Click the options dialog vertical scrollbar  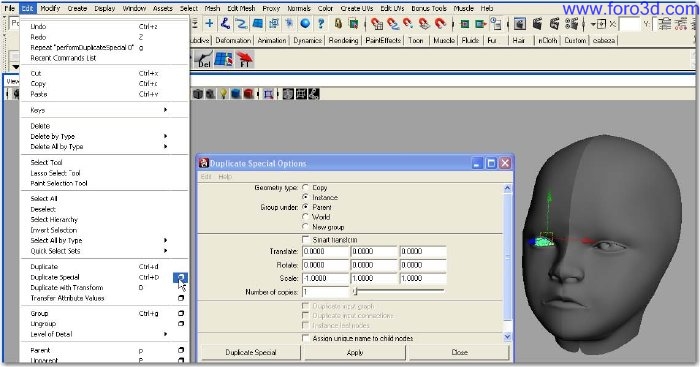(508, 263)
